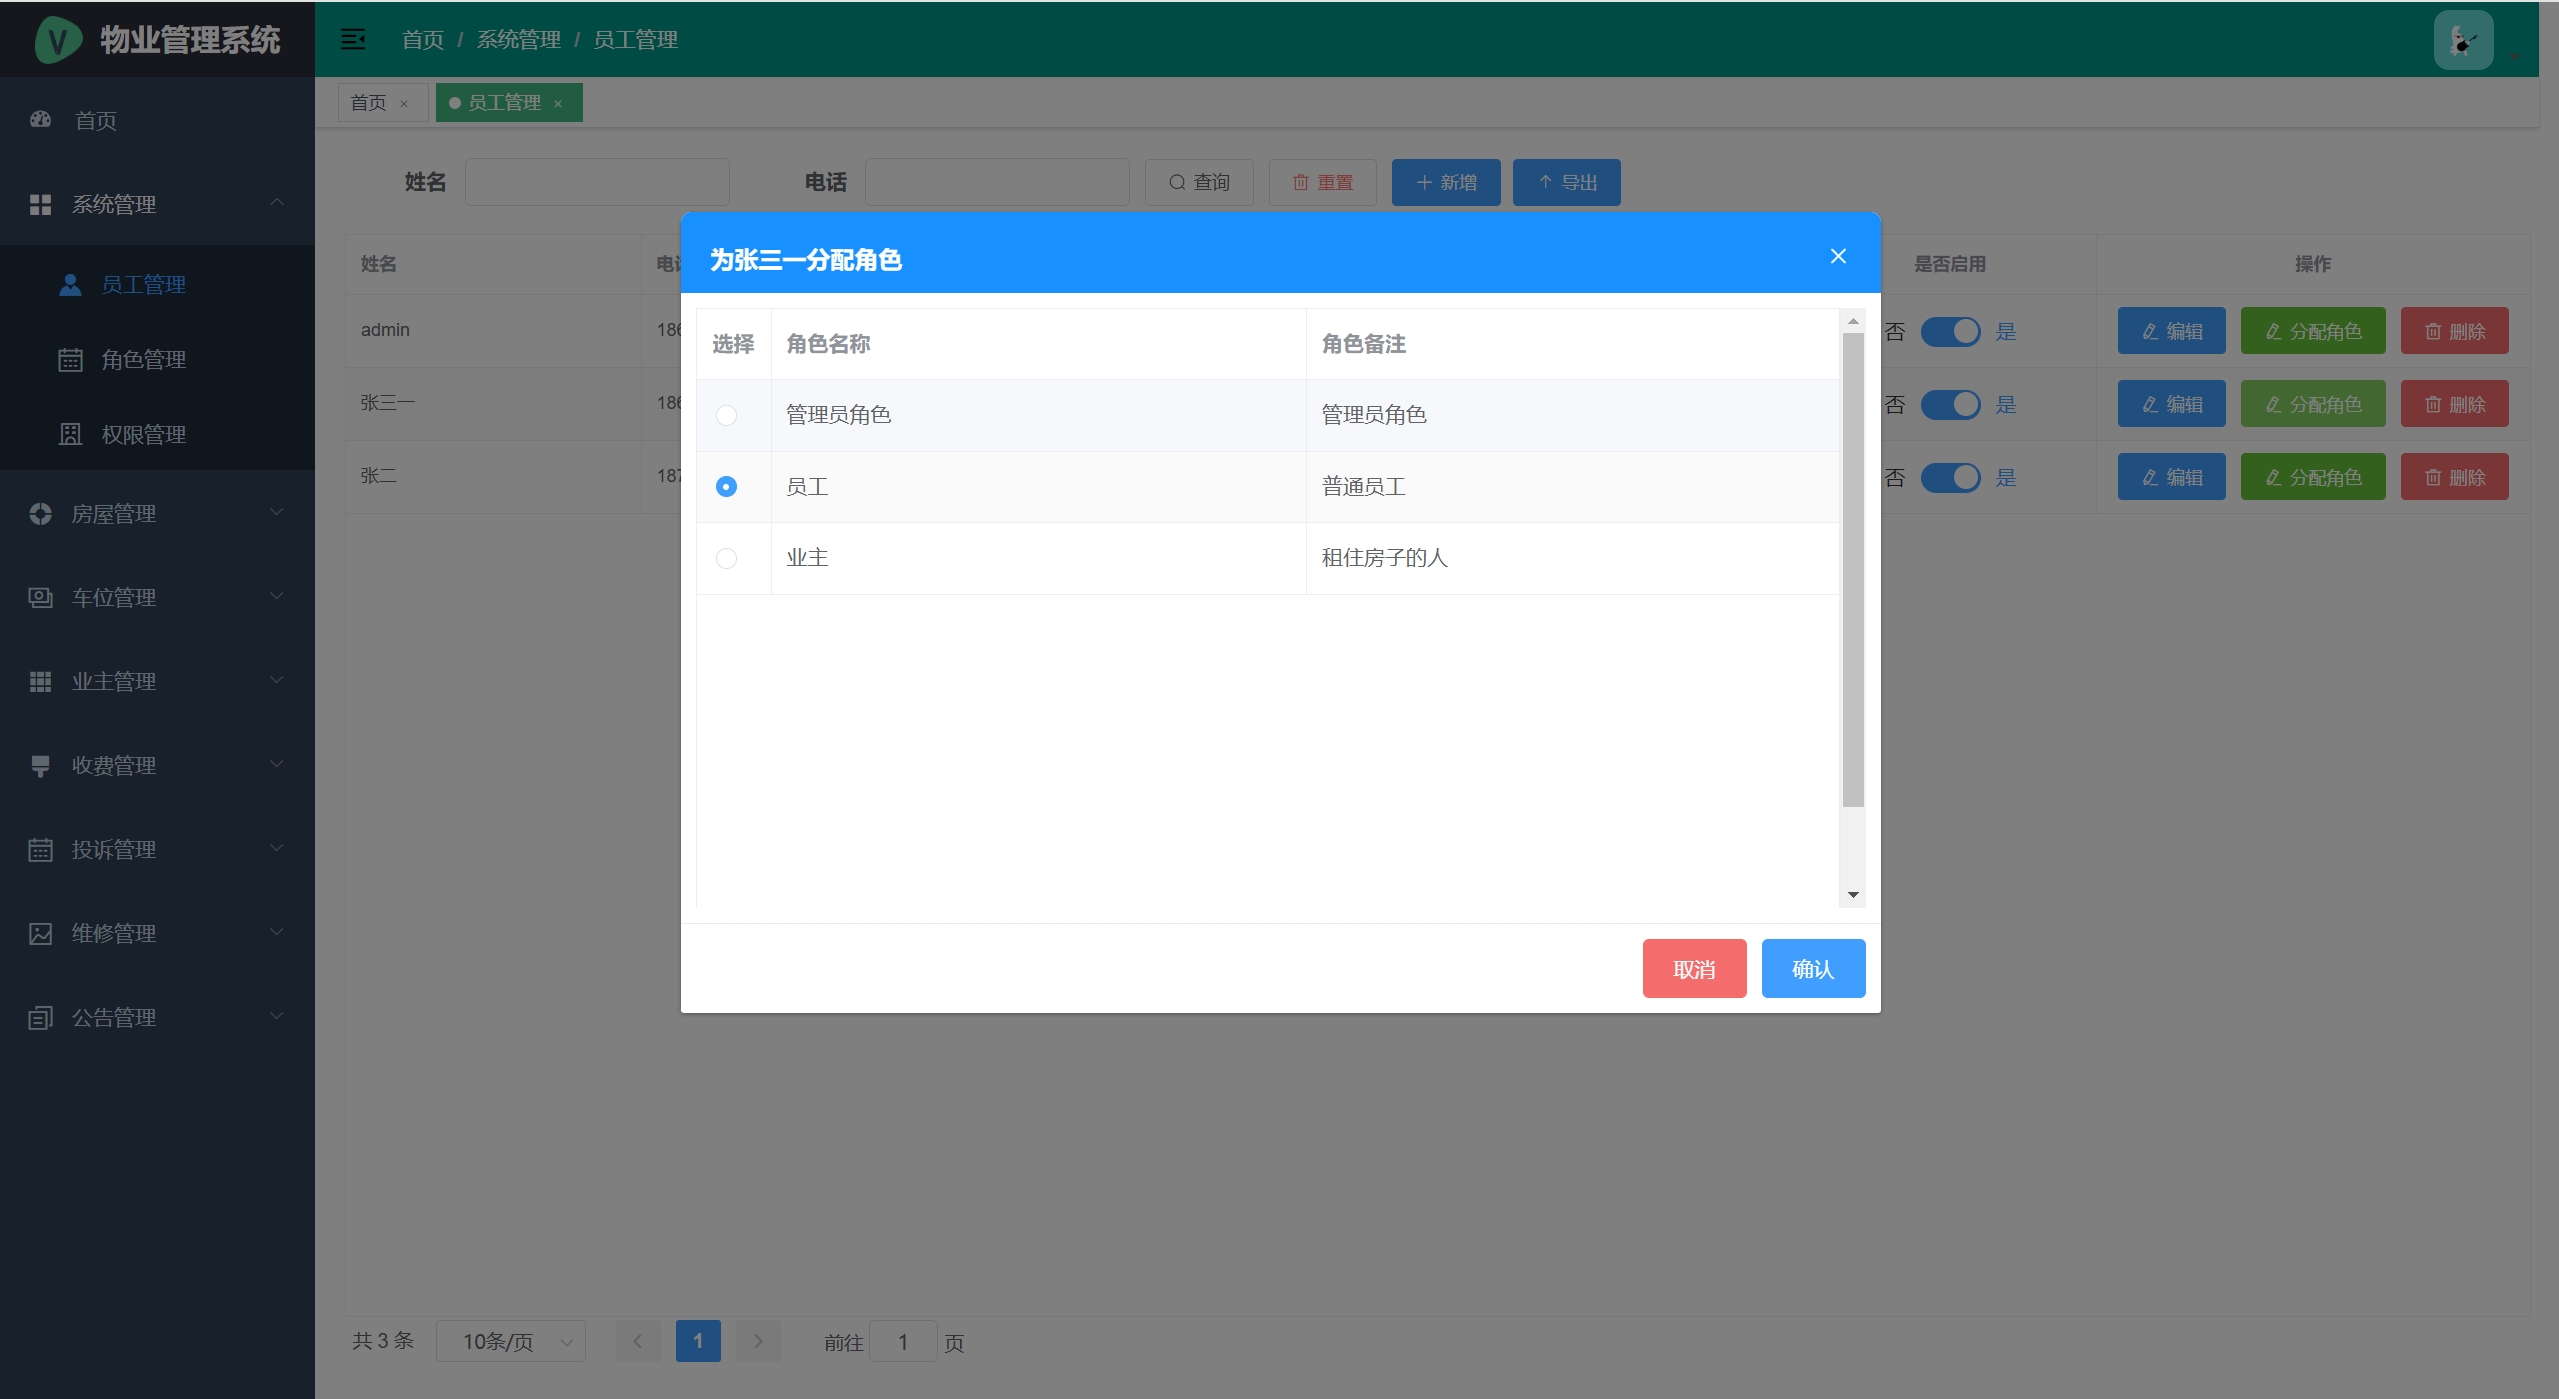
Task: Select the 员工 role radio button
Action: click(x=727, y=487)
